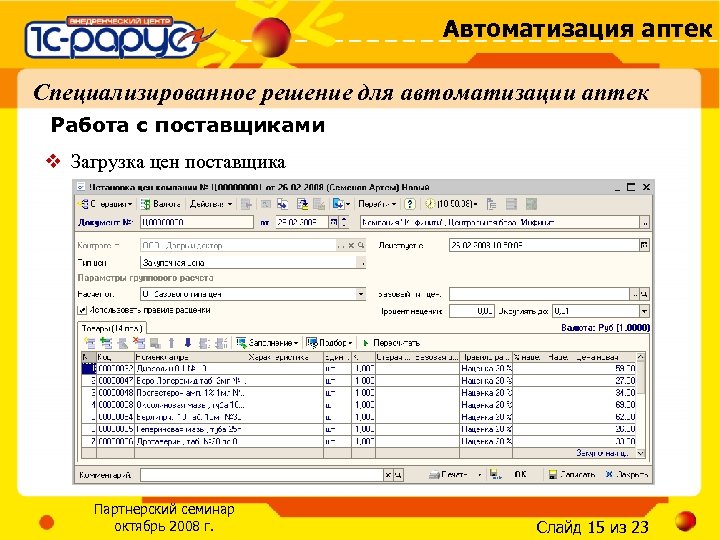This screenshot has height=540, width=720.
Task: Click price cell 59.00 in first row
Action: point(625,368)
